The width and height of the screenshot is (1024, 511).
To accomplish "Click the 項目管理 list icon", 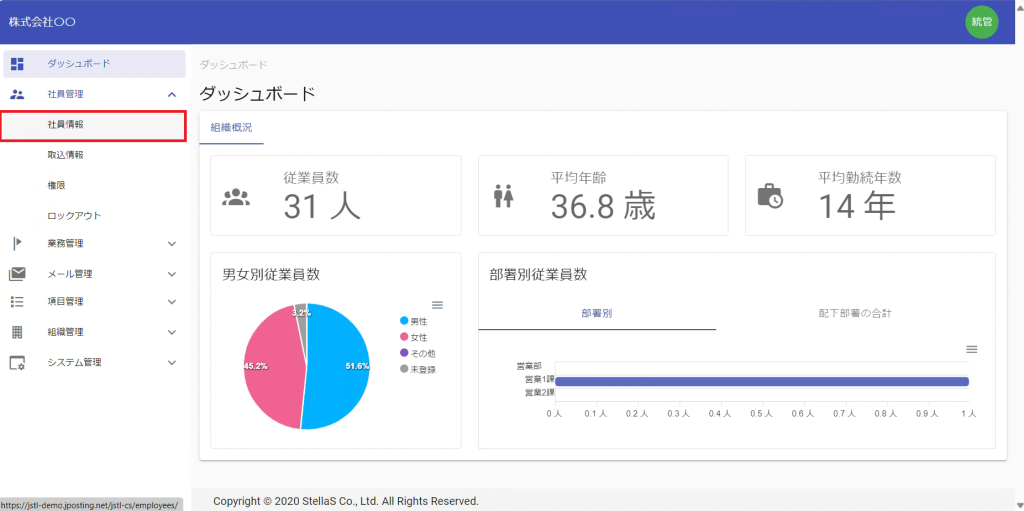I will (17, 301).
